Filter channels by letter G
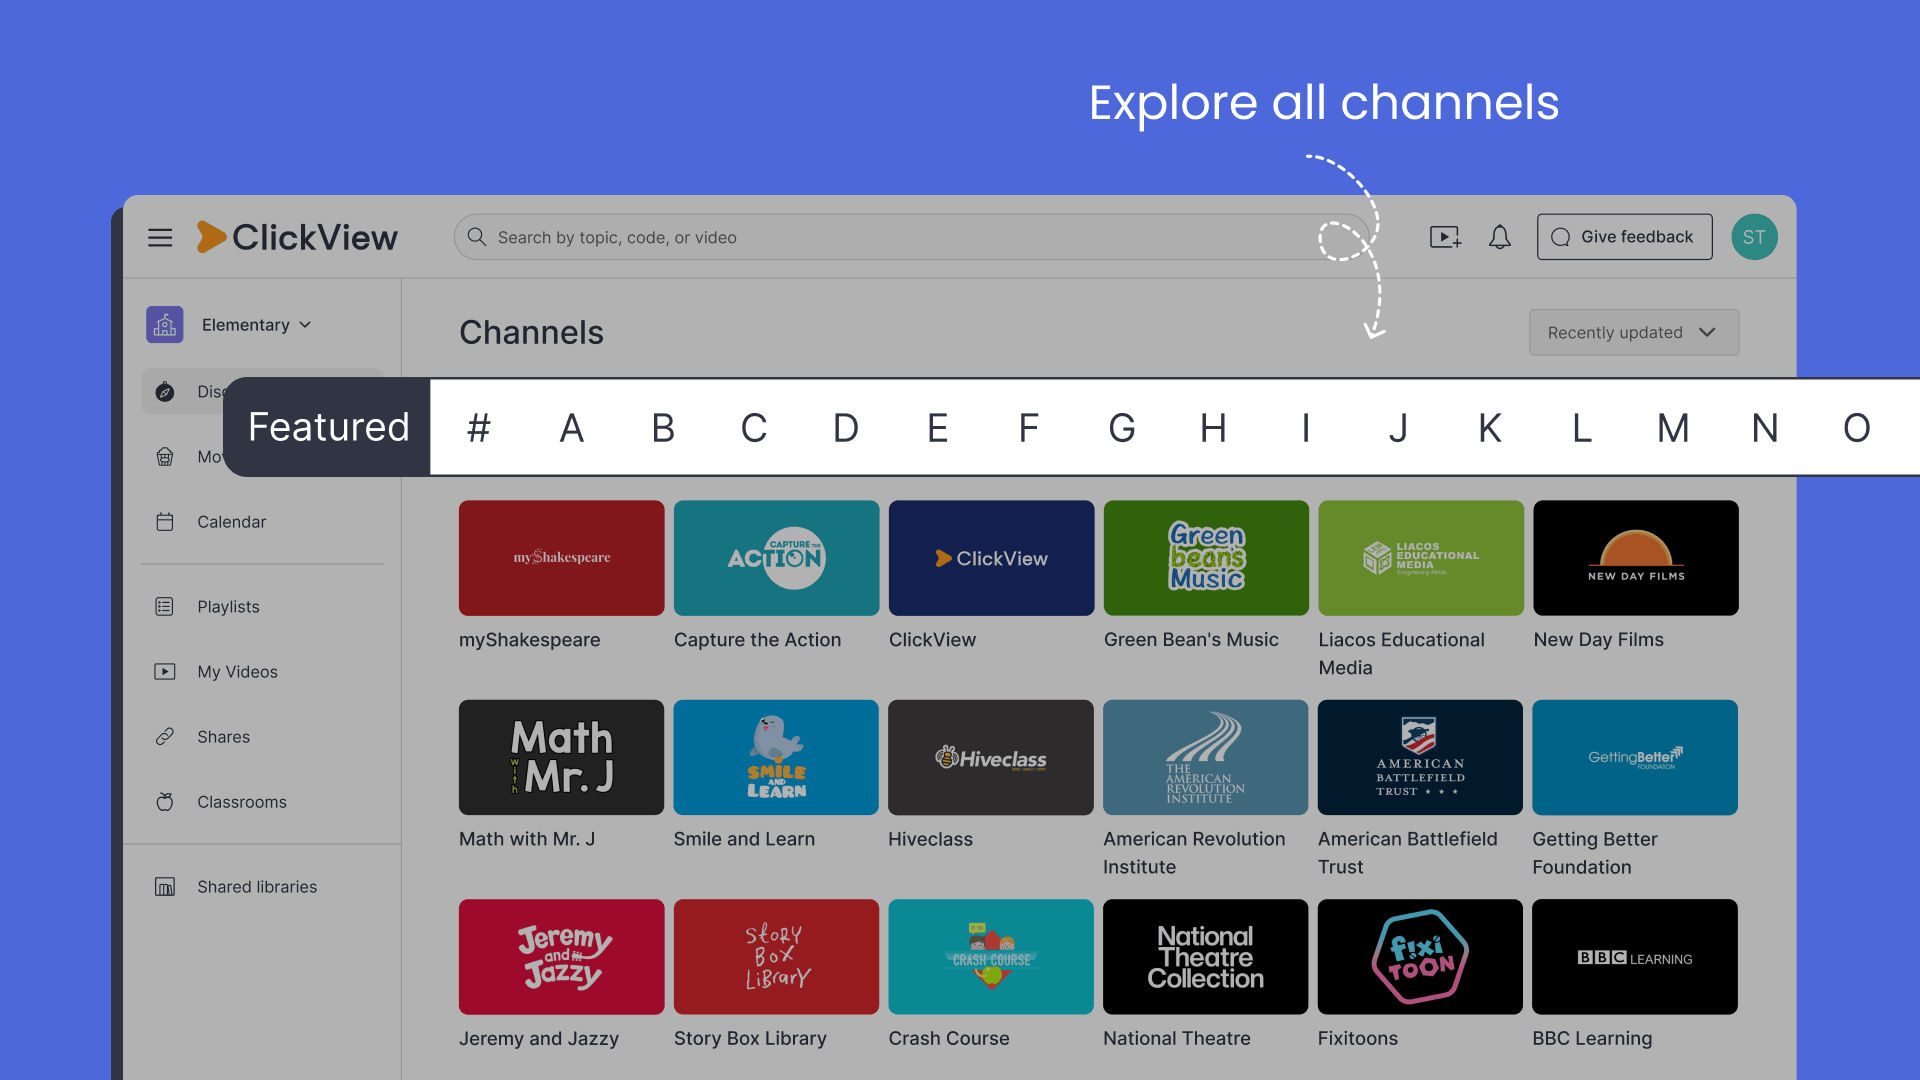The image size is (1920, 1080). pyautogui.click(x=1121, y=428)
